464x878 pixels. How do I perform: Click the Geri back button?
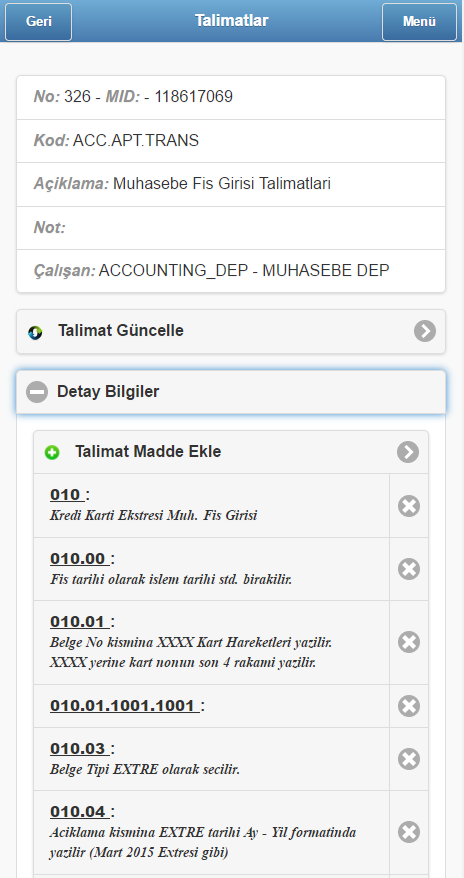click(x=39, y=22)
